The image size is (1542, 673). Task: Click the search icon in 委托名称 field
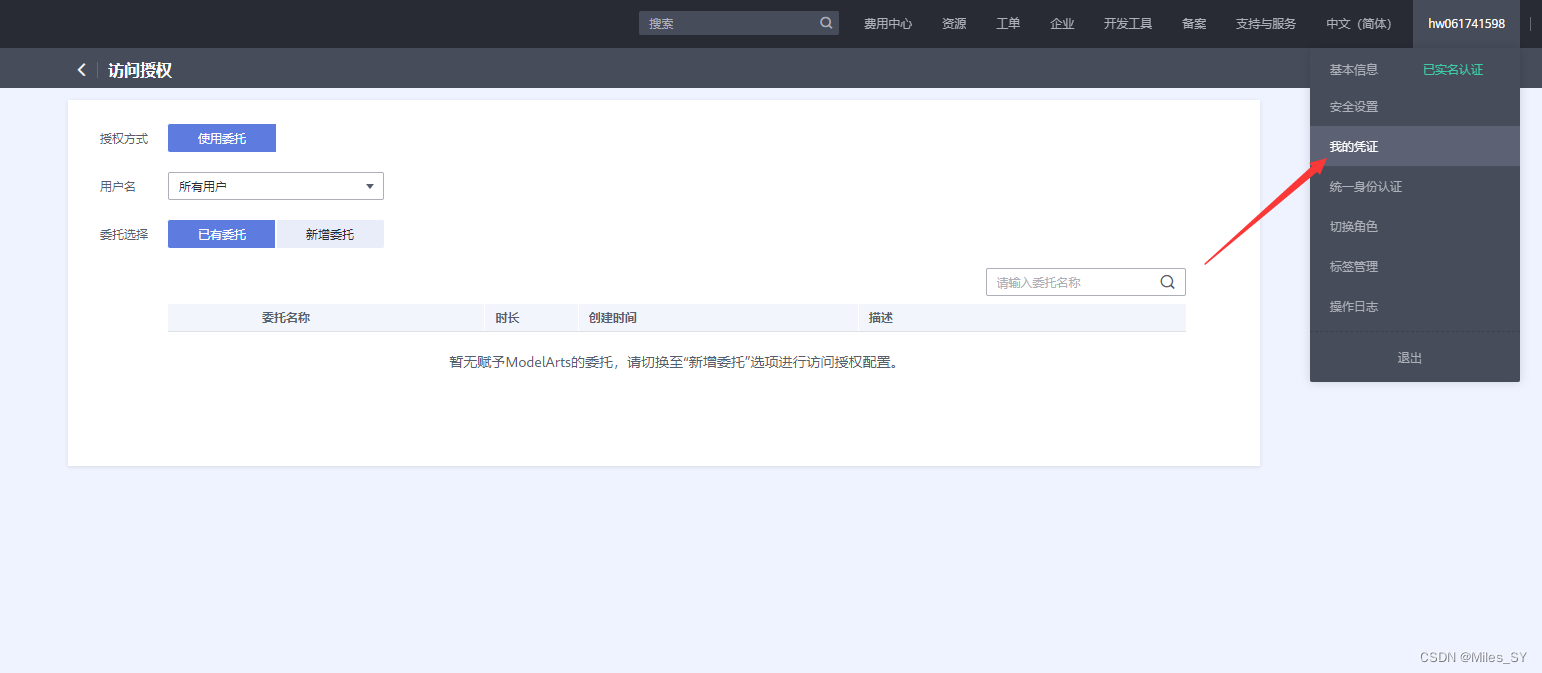point(1167,282)
